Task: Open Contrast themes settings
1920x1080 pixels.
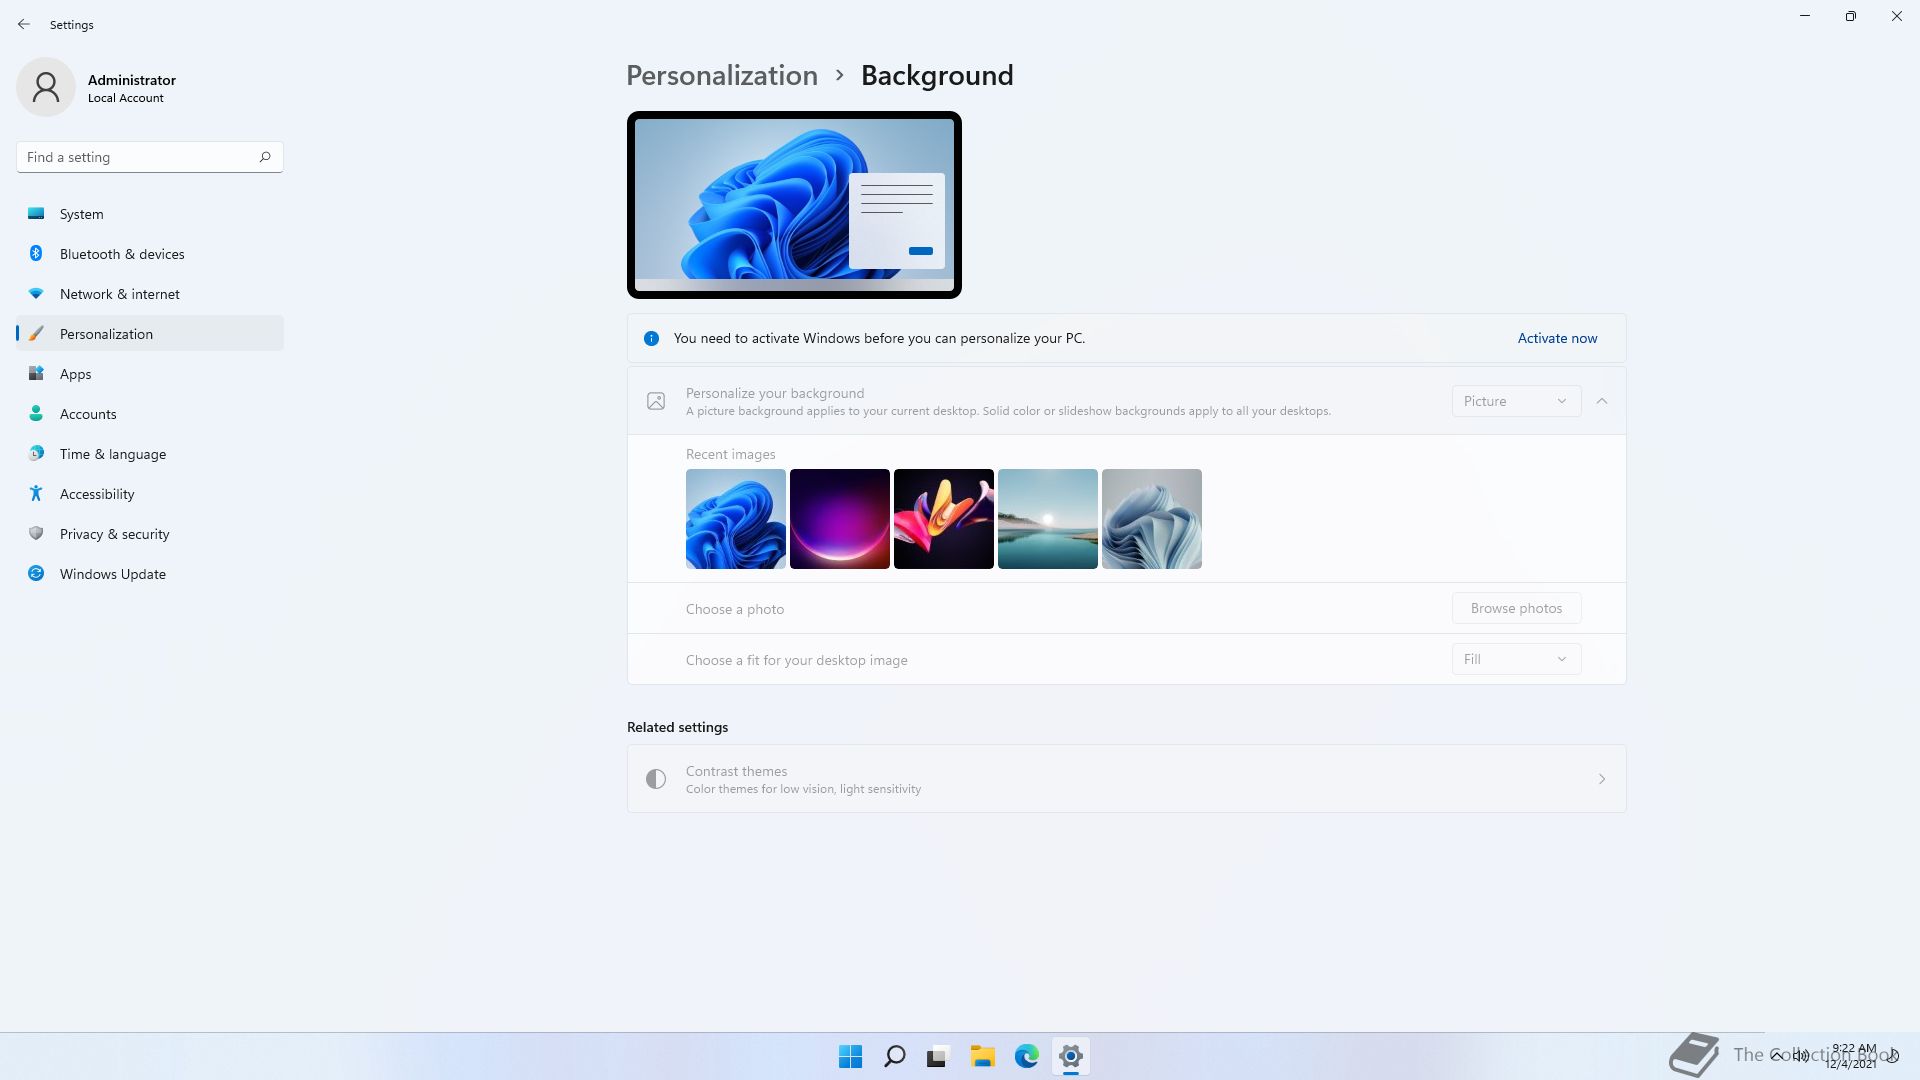Action: 1126,779
